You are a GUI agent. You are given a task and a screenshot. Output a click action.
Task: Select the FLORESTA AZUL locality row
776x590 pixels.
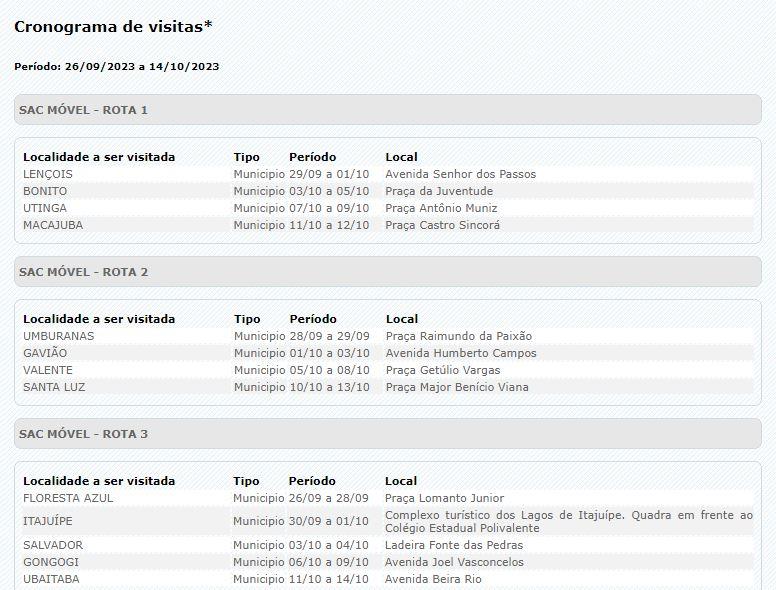coord(68,498)
